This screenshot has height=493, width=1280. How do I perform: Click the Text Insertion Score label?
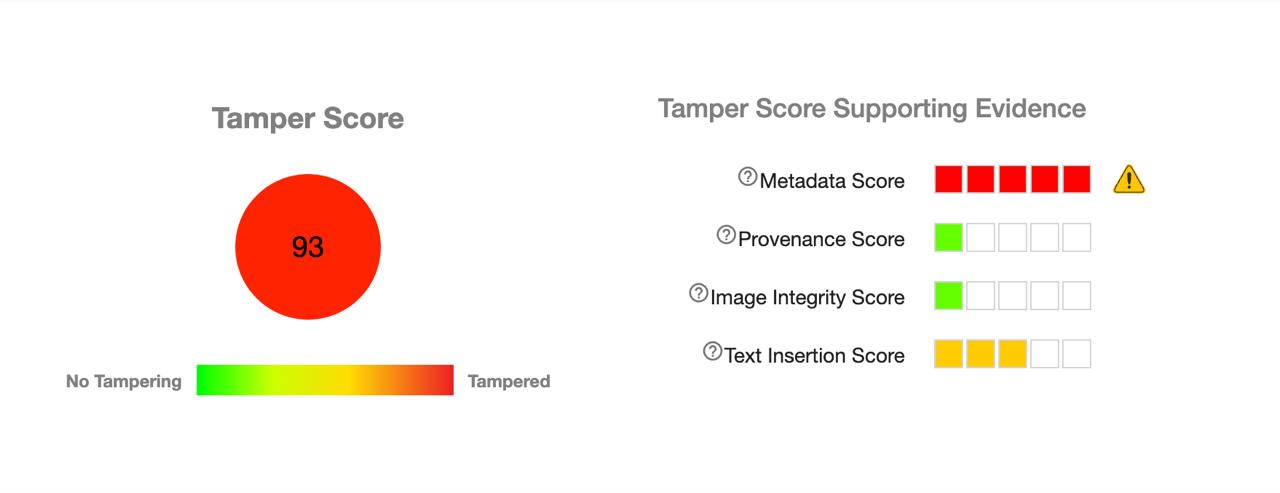[814, 355]
